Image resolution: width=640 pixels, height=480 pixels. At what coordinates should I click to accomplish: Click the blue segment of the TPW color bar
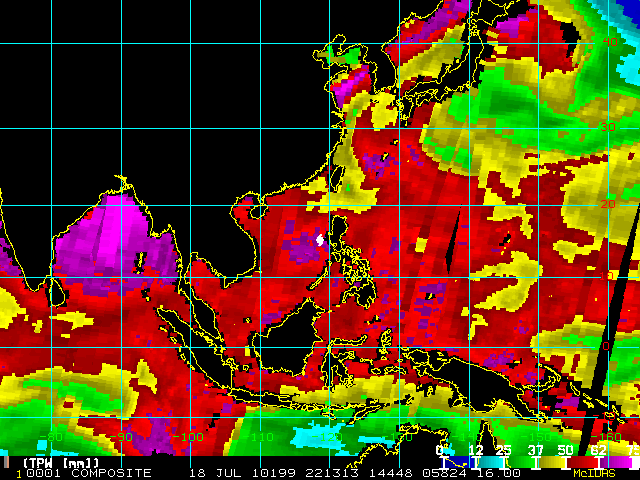[x=458, y=462]
